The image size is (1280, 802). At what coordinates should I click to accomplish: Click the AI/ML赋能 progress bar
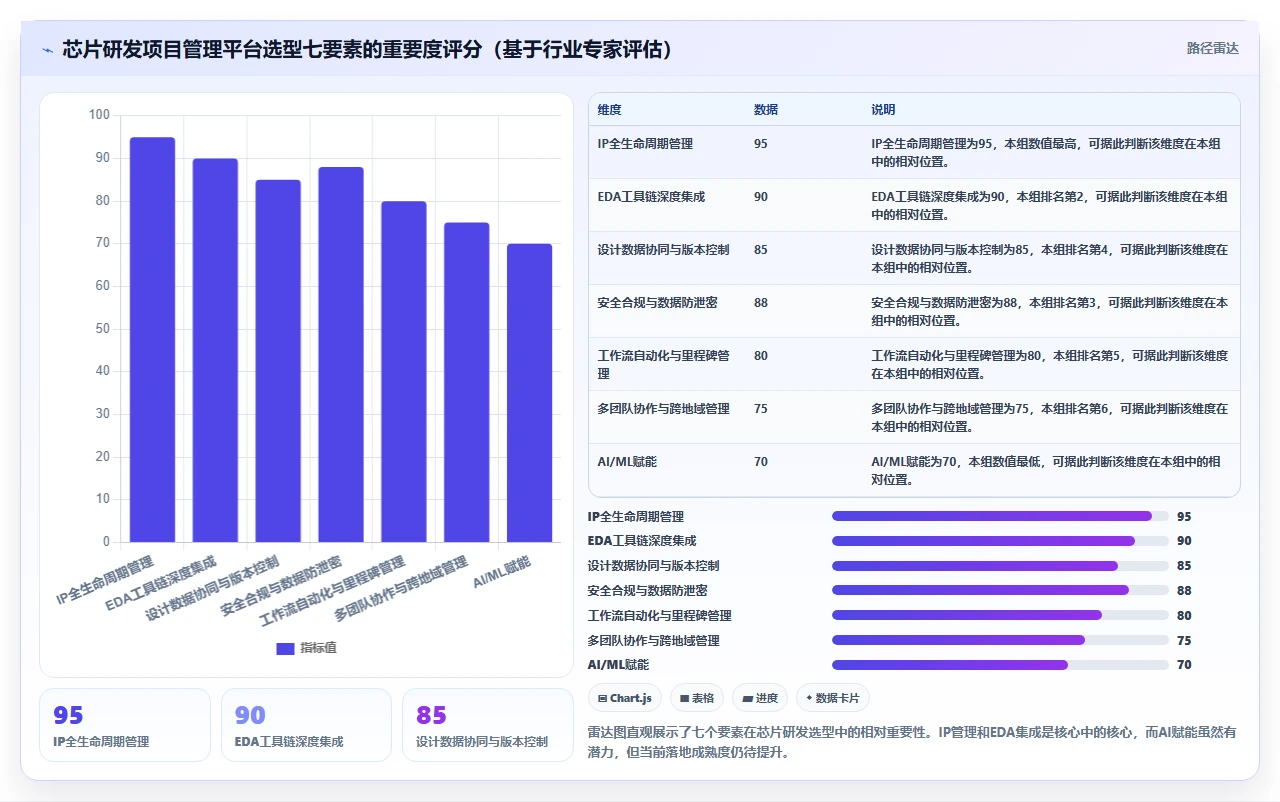pyautogui.click(x=1000, y=665)
